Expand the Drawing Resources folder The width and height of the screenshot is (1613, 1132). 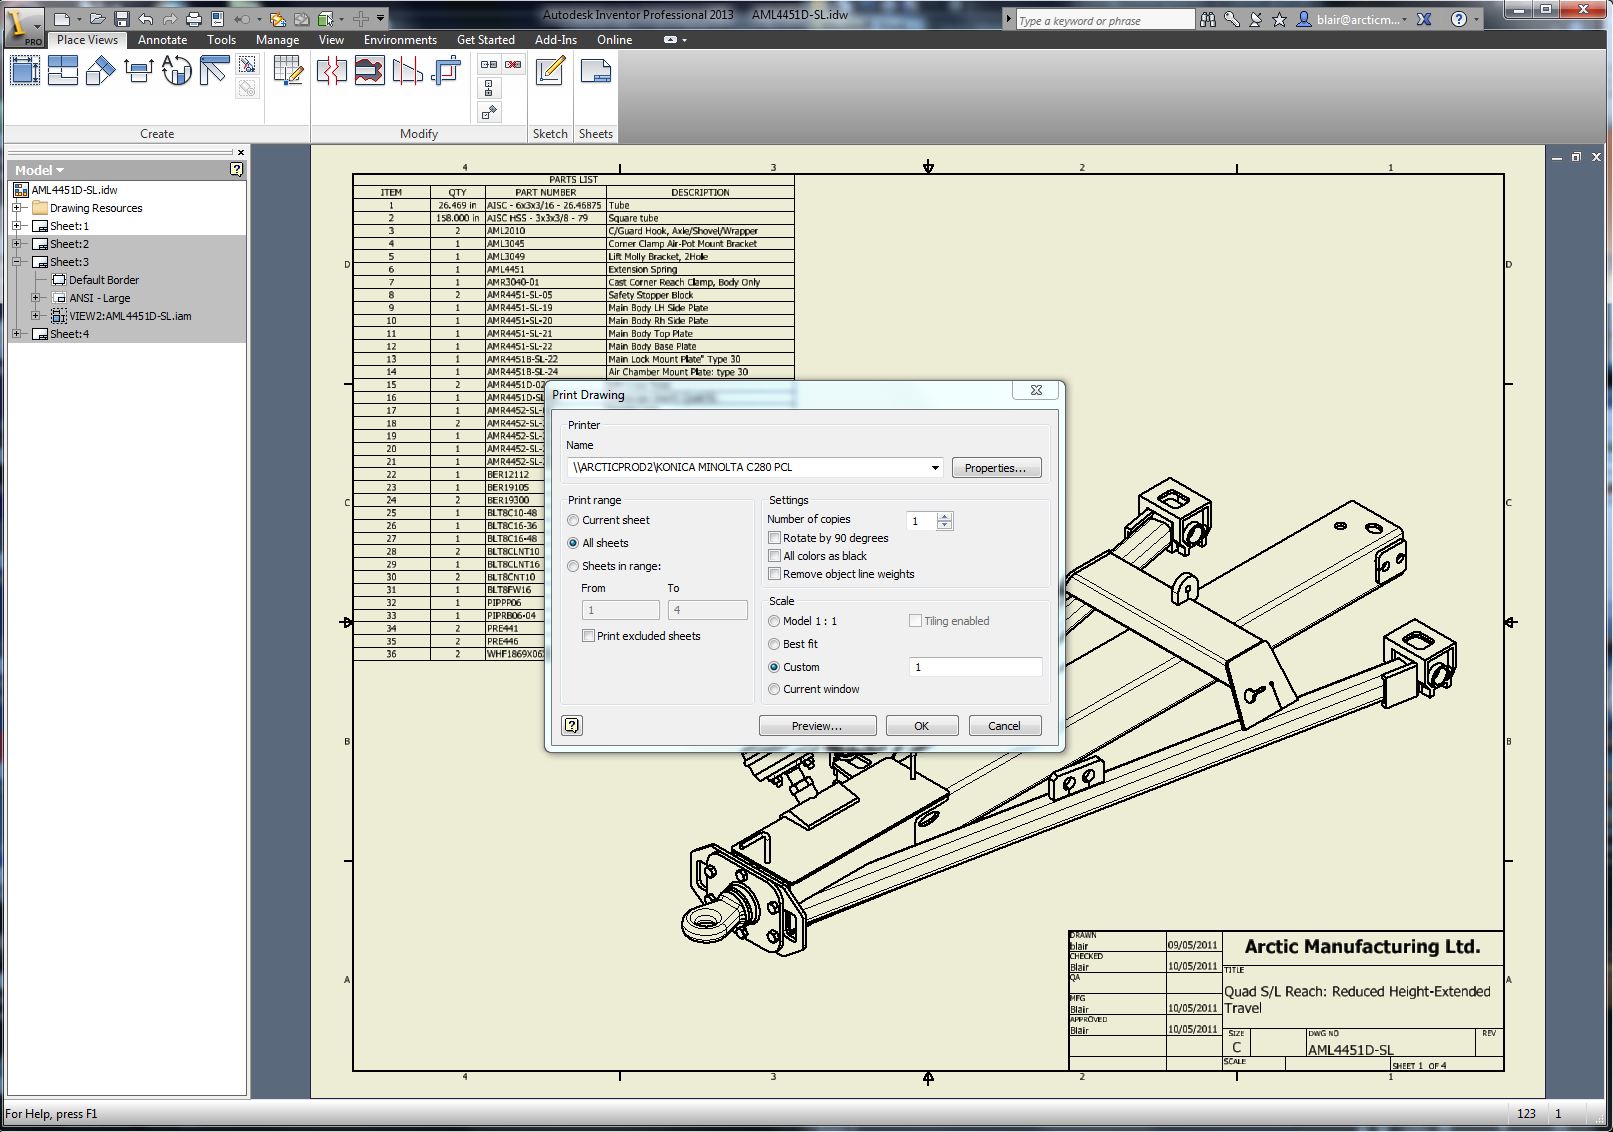pyautogui.click(x=16, y=207)
